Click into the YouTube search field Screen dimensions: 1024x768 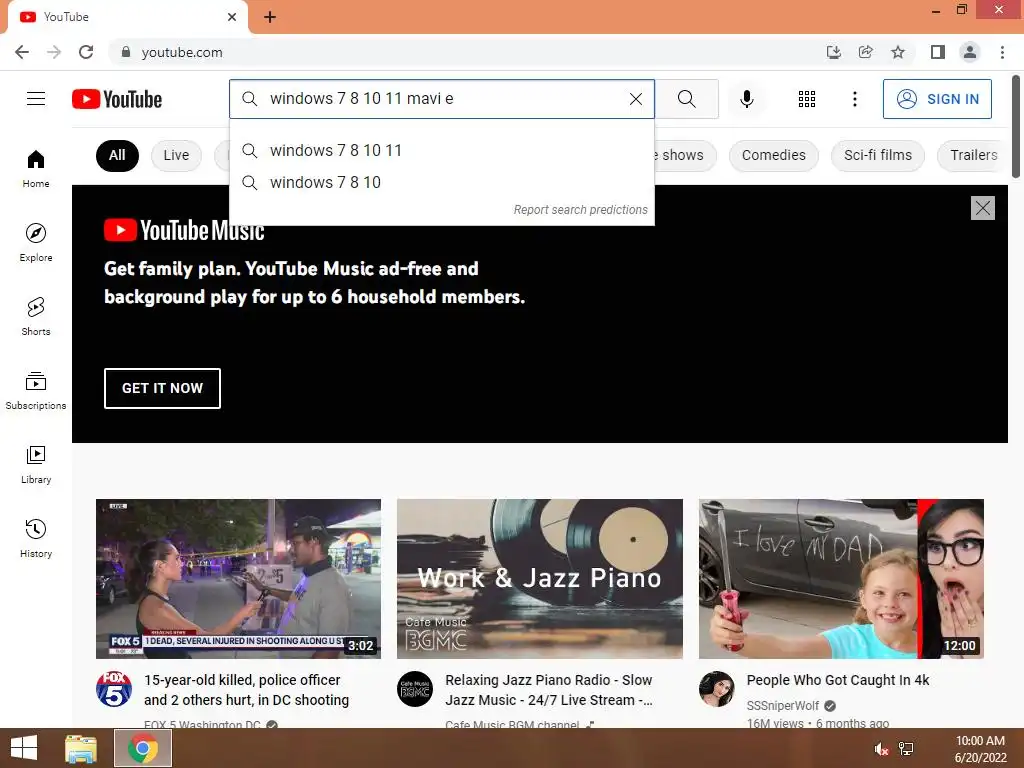pyautogui.click(x=444, y=99)
